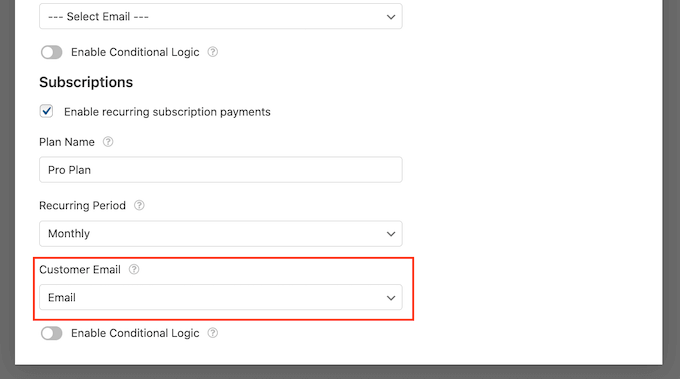
Task: Click the Recurring Period label
Action: 82,206
